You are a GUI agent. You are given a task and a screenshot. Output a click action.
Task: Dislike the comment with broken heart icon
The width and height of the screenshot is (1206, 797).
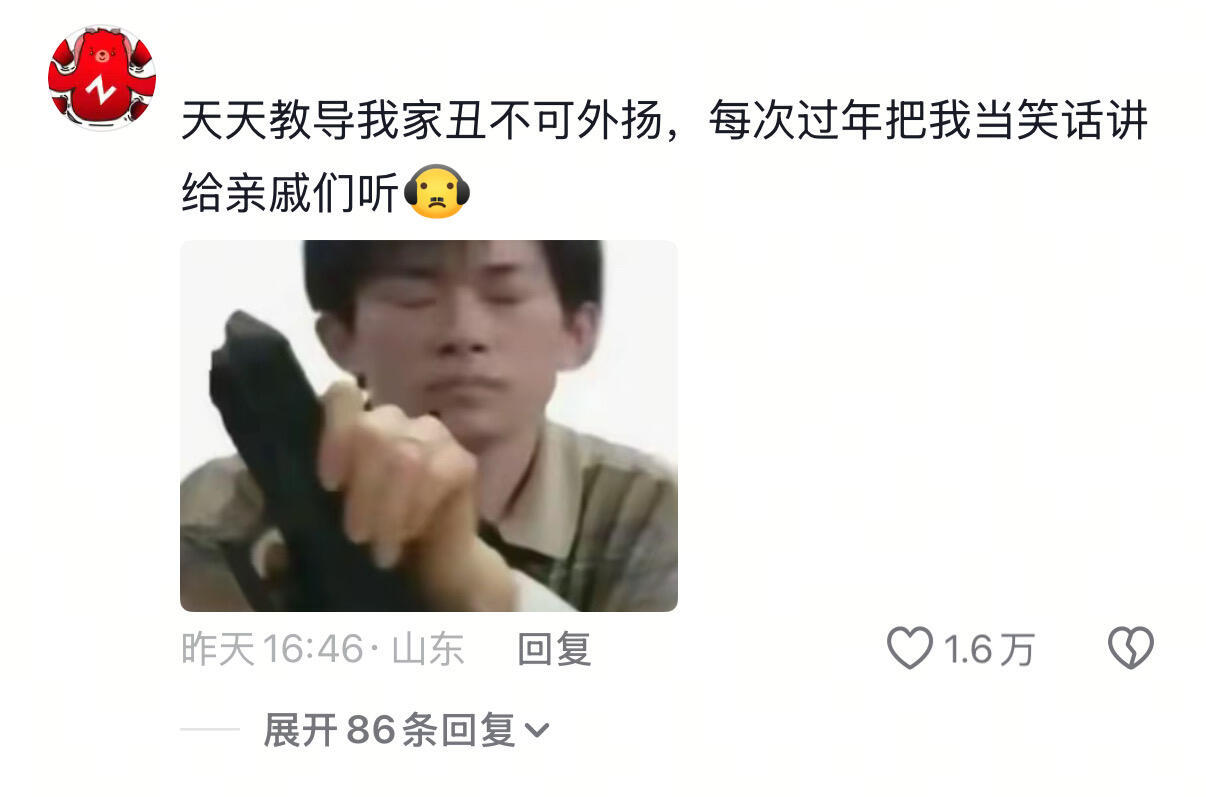pos(1131,649)
